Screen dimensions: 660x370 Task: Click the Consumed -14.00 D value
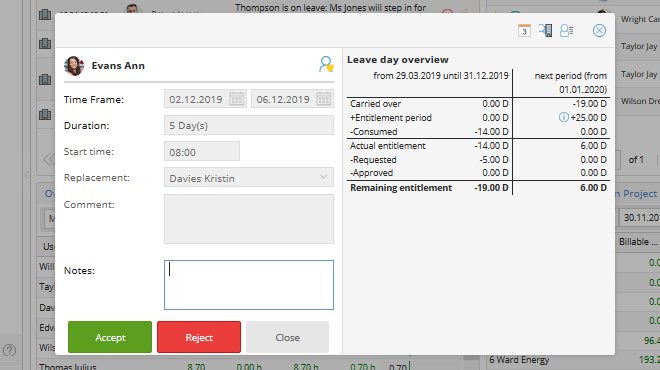pyautogui.click(x=491, y=132)
